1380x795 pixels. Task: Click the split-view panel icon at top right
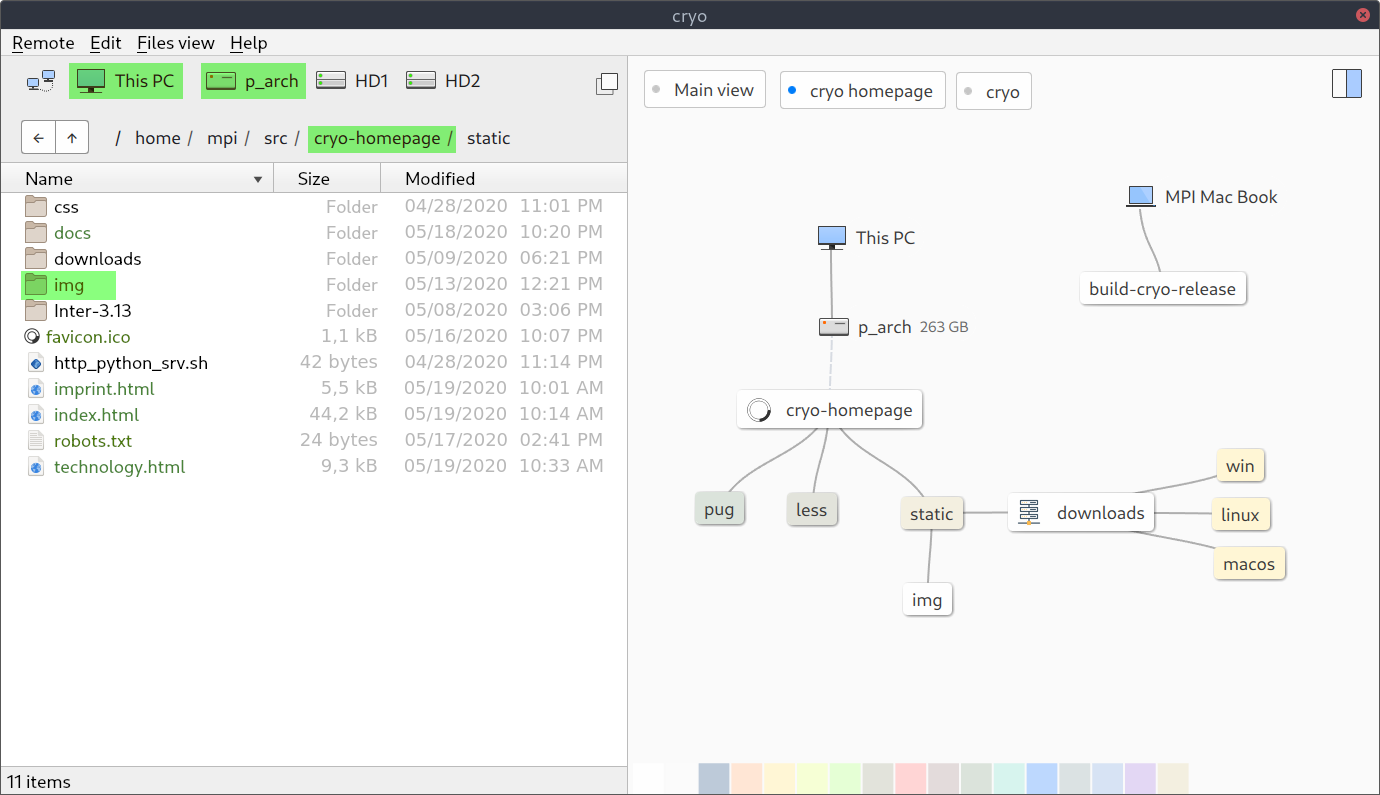[x=1346, y=84]
